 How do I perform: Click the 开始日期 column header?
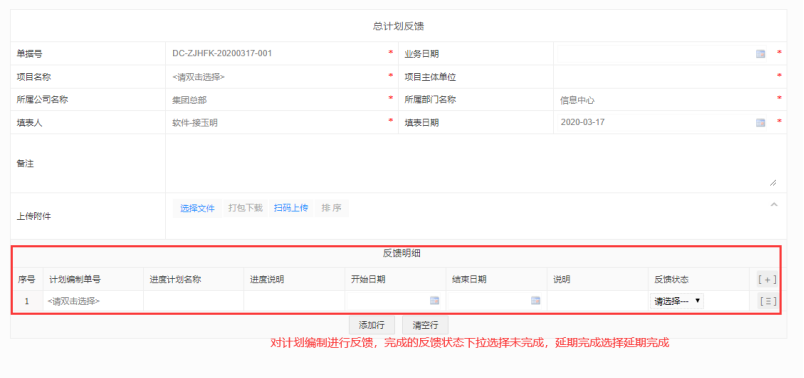tap(368, 280)
